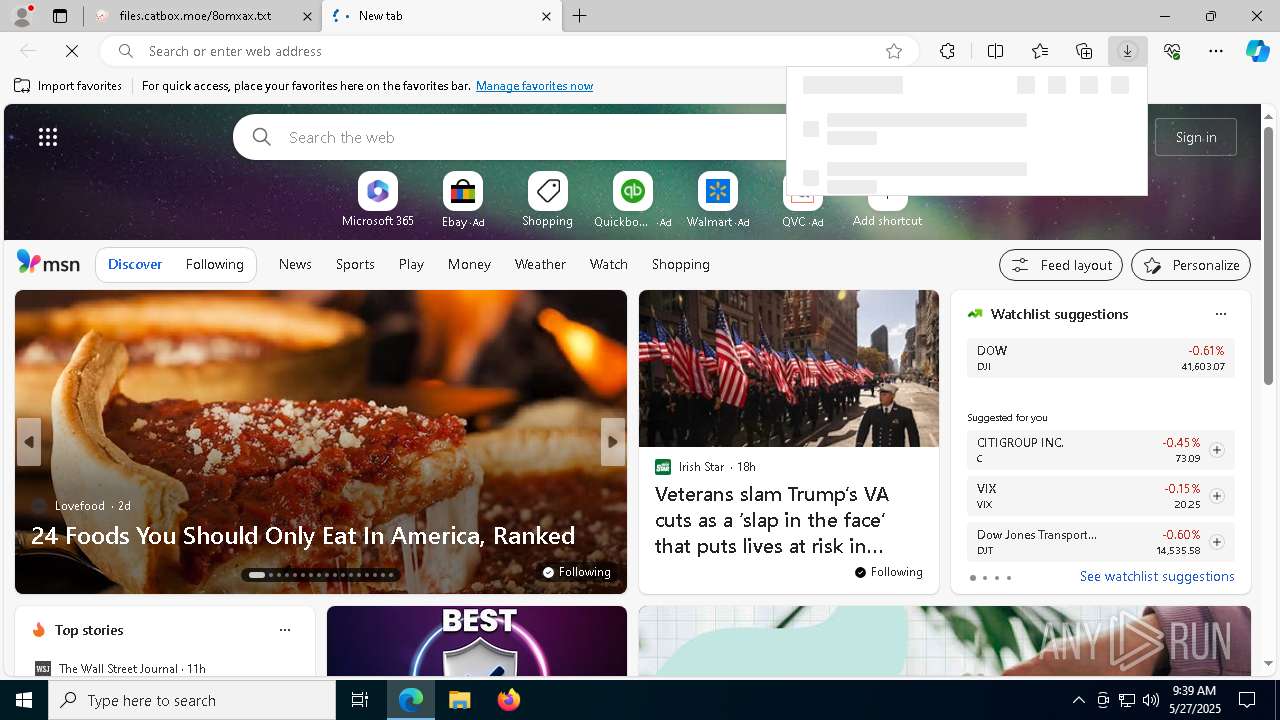
Task: Go to previous carousel slide
Action: click(29, 442)
